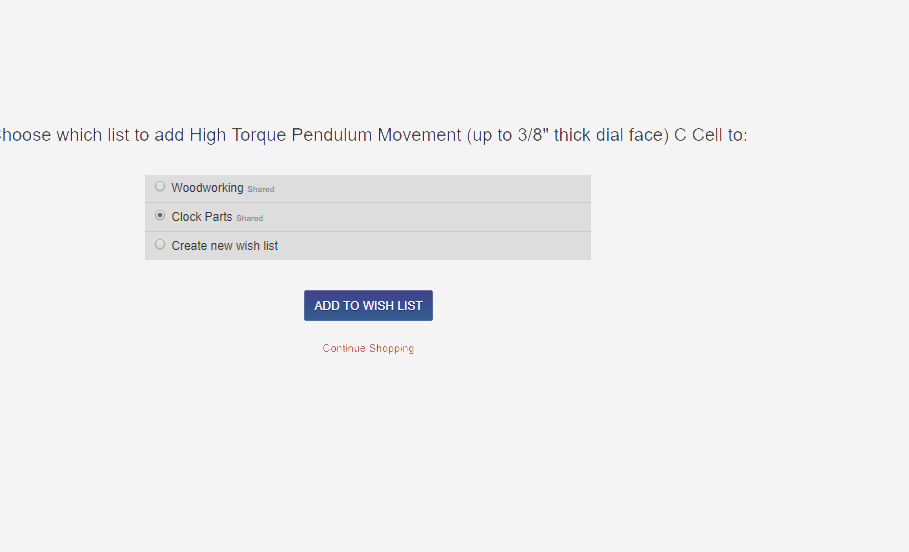
Task: Select the Woodworking radio button
Action: pyautogui.click(x=160, y=187)
